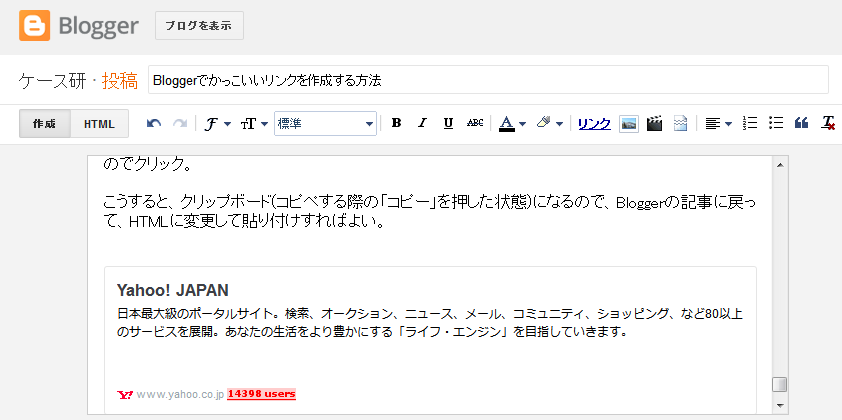Apply numbered list formatting

[749, 123]
